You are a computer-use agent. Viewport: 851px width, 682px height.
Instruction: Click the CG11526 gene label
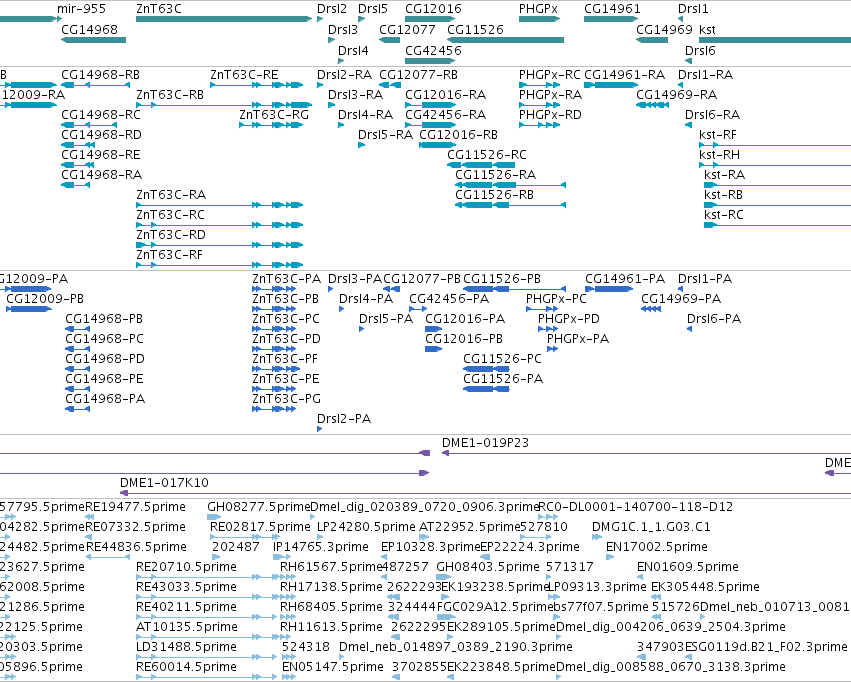475,29
